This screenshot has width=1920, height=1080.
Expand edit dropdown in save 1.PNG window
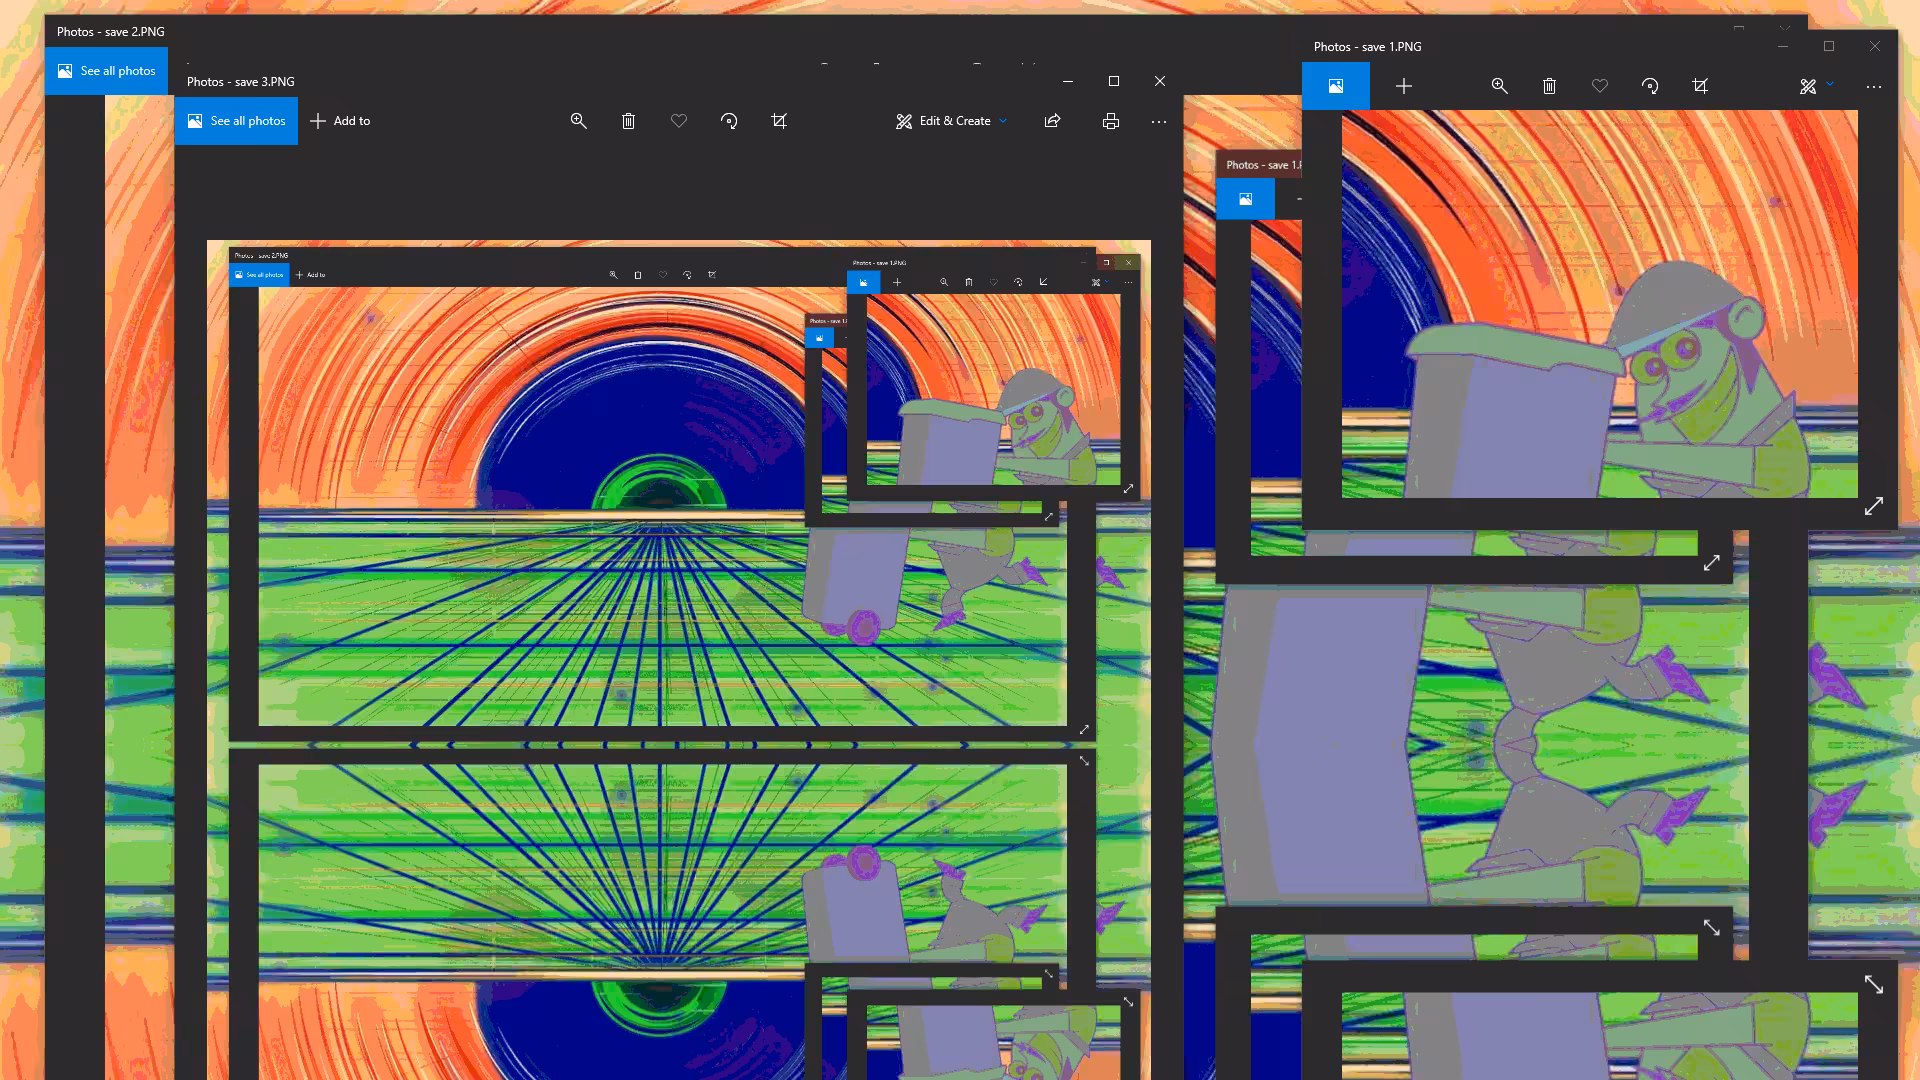click(x=1816, y=86)
